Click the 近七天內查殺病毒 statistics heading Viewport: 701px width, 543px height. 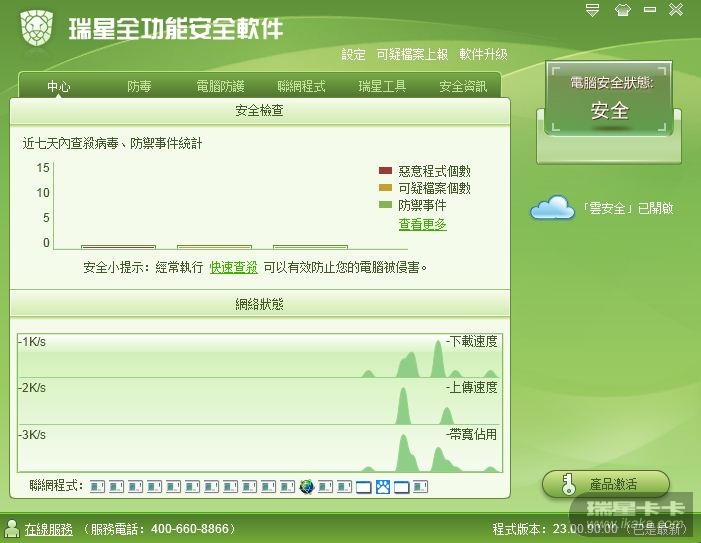click(x=112, y=143)
